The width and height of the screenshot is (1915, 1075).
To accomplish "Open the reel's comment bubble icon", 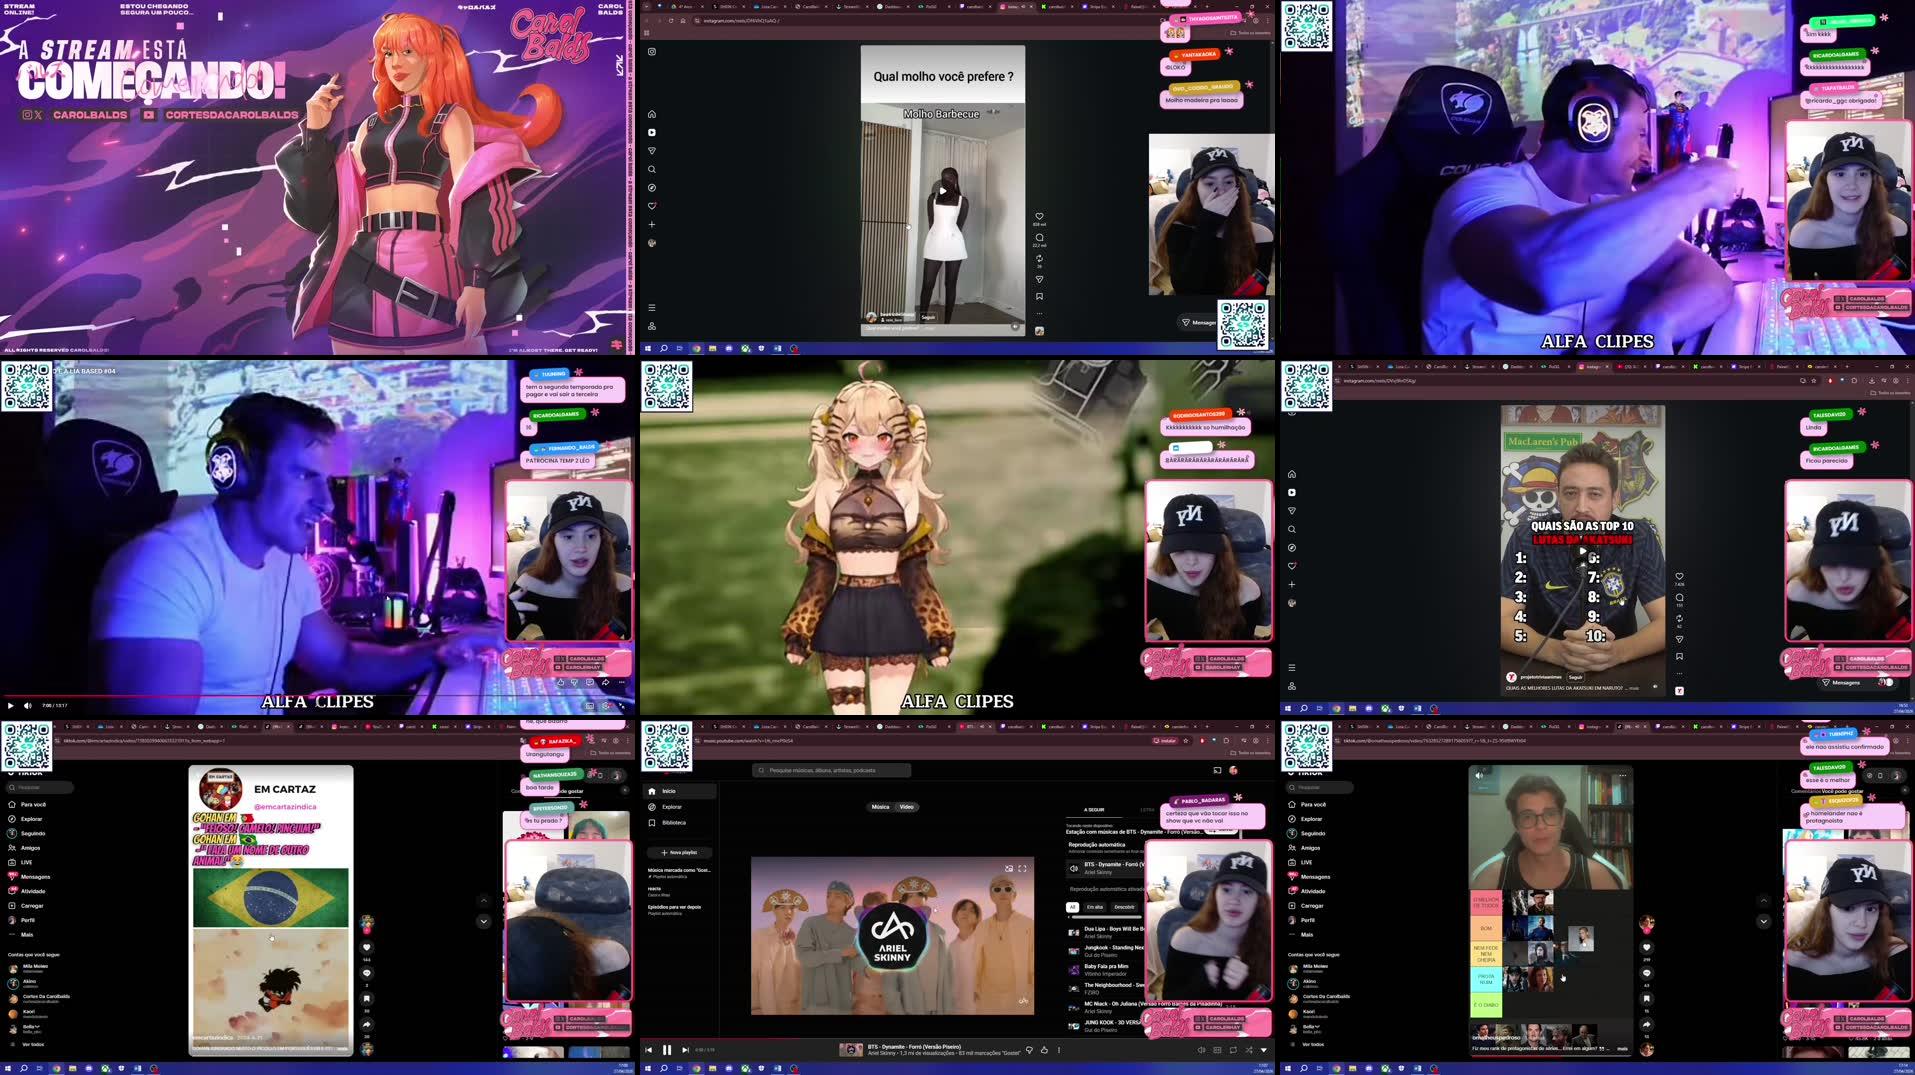I will coord(1039,238).
